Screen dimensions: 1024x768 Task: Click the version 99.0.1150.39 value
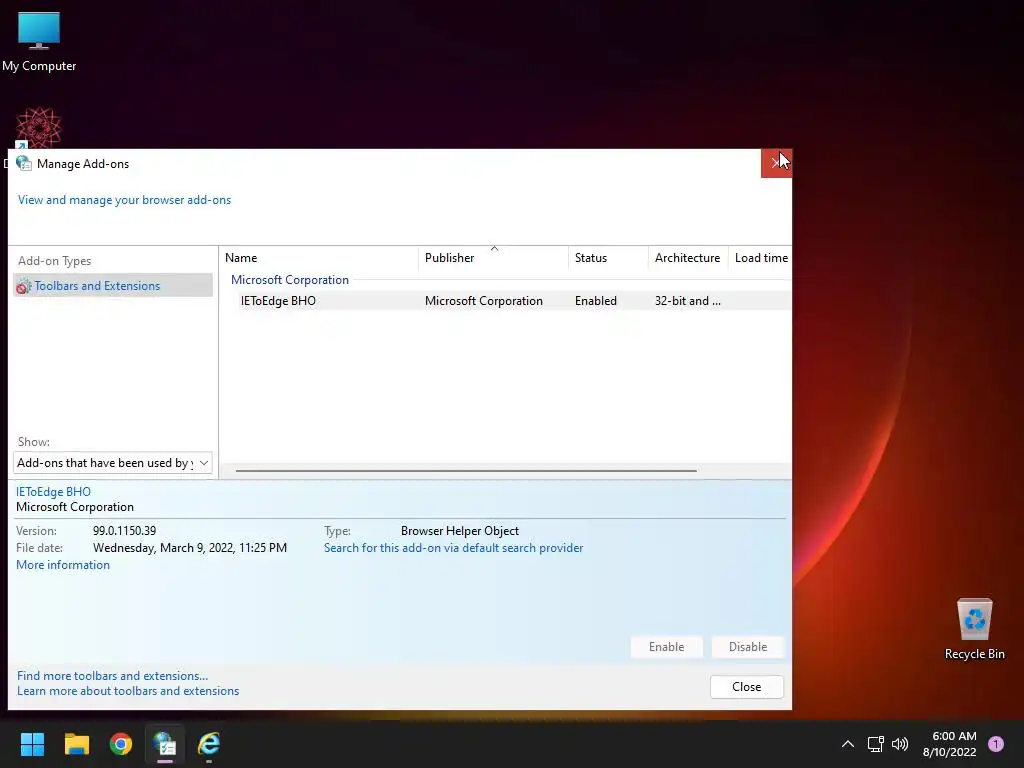(124, 531)
